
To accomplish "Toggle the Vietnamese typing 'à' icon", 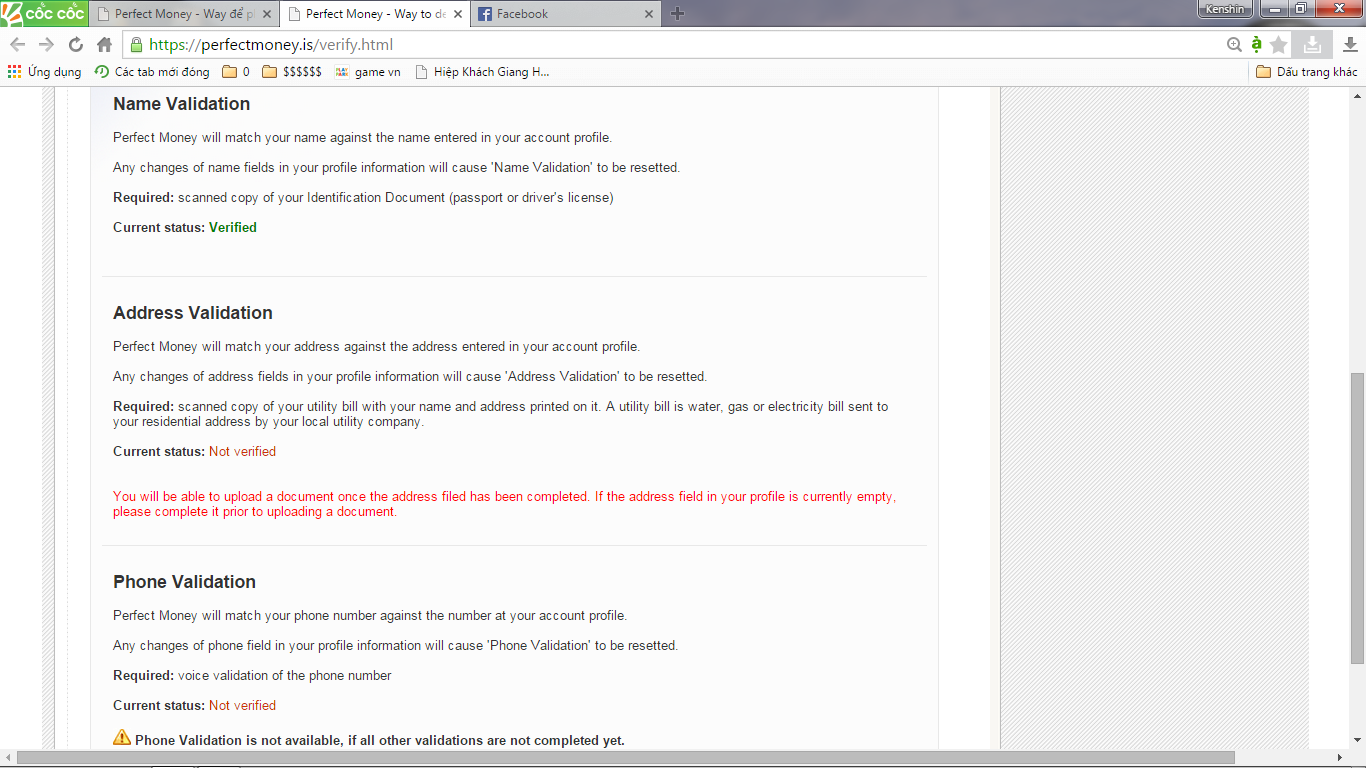I will point(1257,44).
